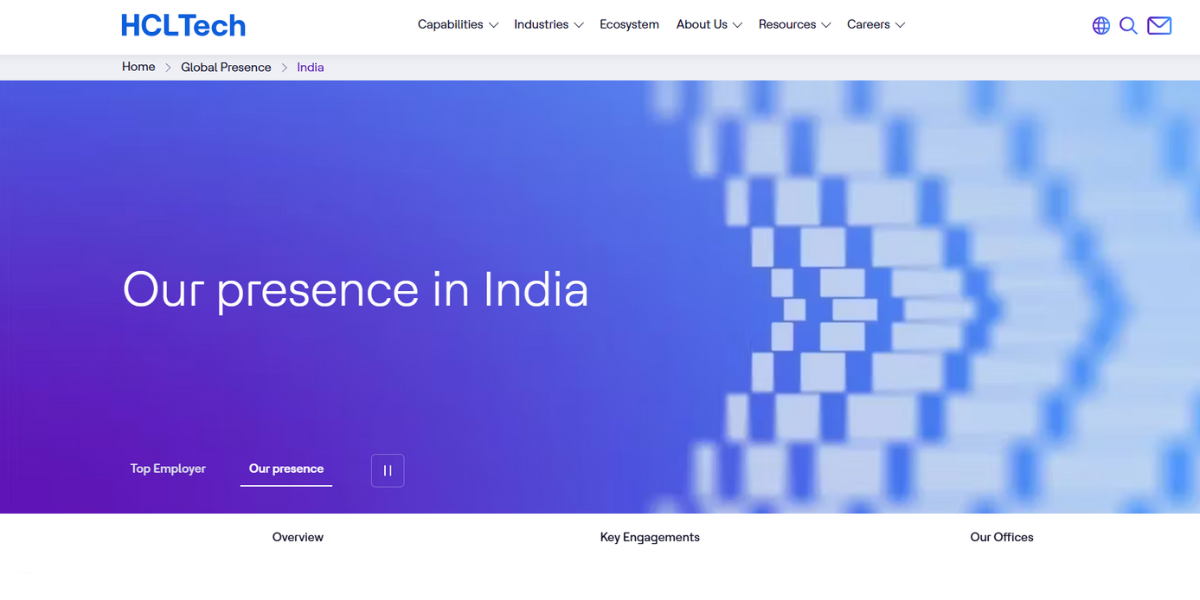This screenshot has height=600, width=1200.
Task: Pause the banner slideshow
Action: [x=387, y=470]
